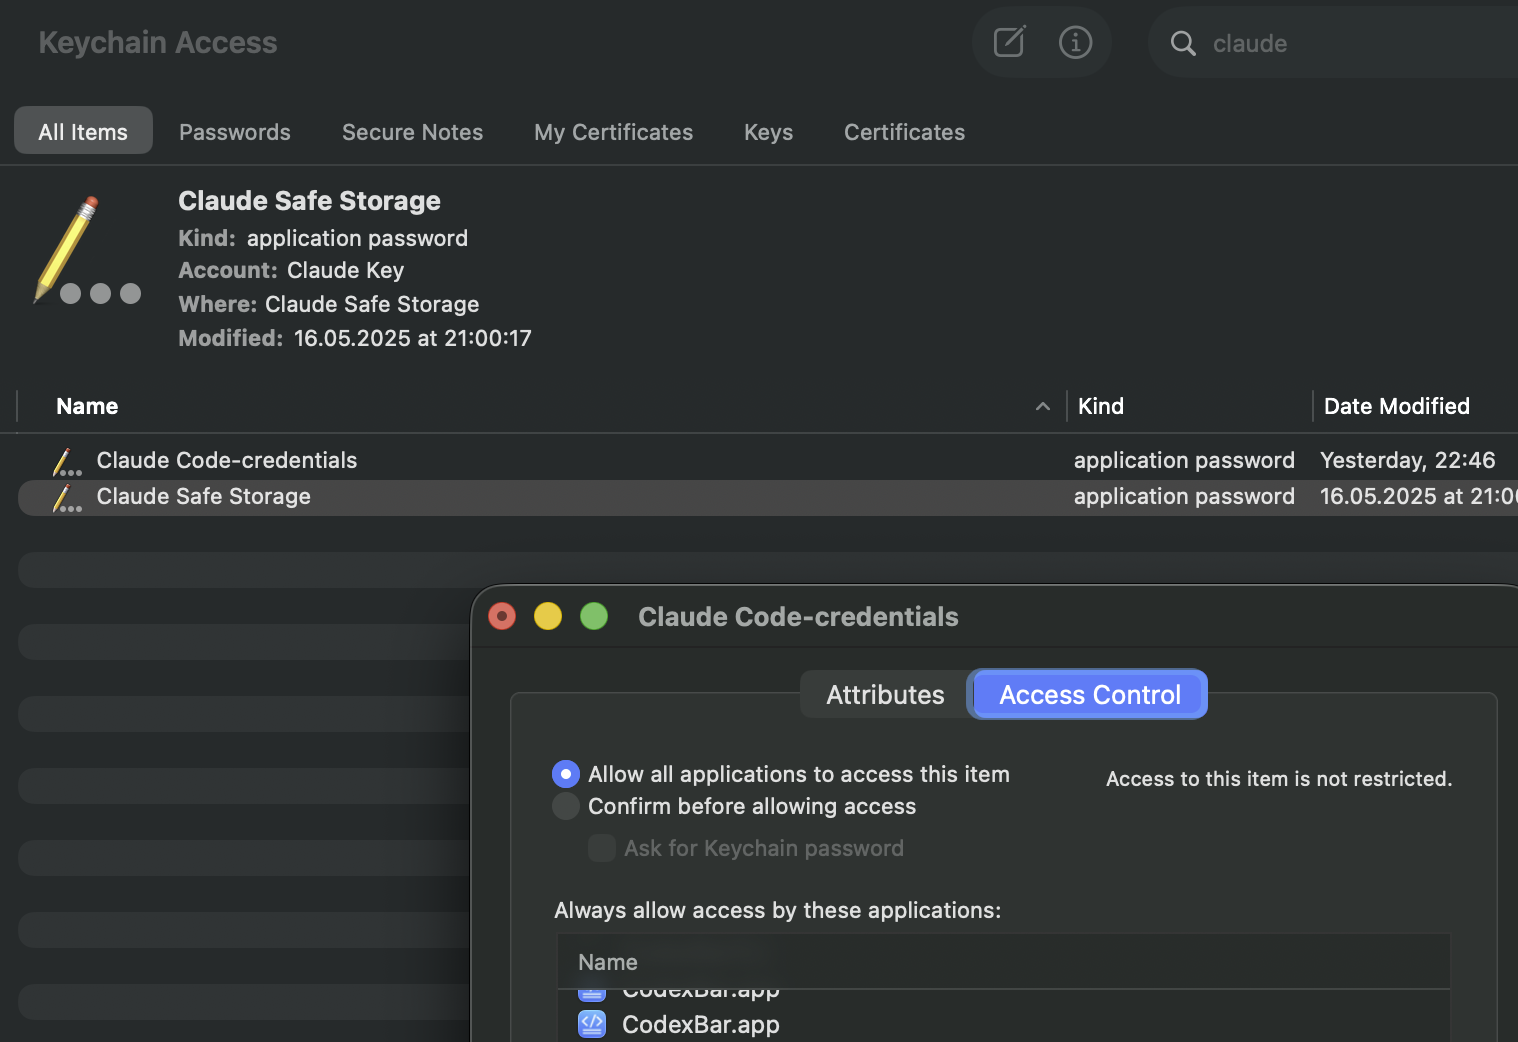Zoom the Claude Code-credentials window with green button

coord(594,616)
